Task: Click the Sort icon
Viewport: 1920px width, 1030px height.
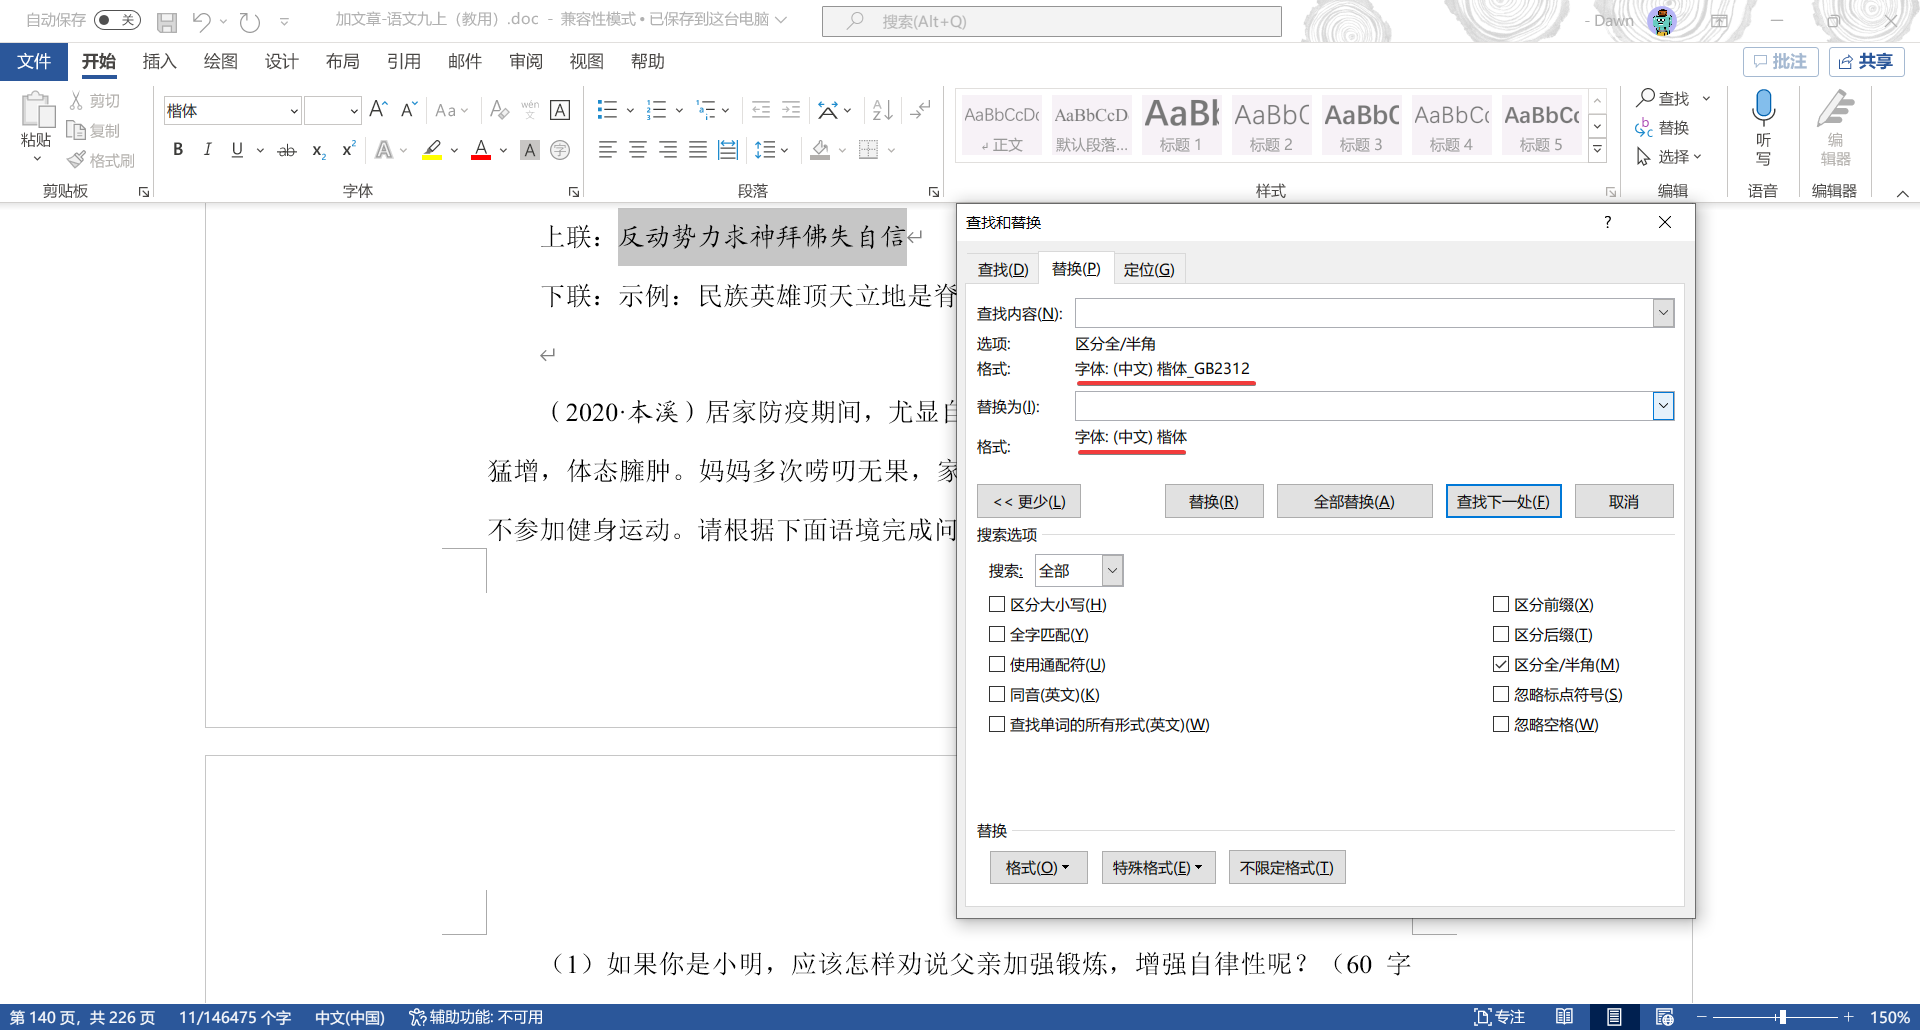Action: pyautogui.click(x=882, y=110)
